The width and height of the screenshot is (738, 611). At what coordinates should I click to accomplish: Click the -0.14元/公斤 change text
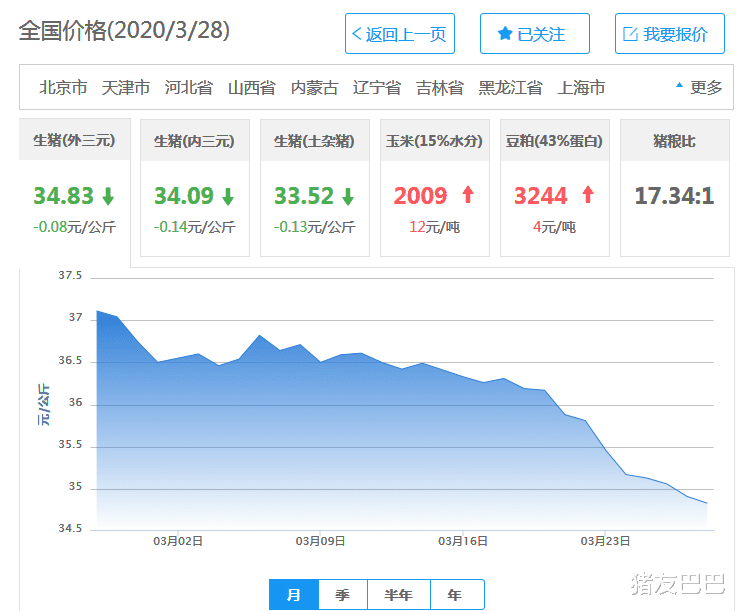click(194, 227)
